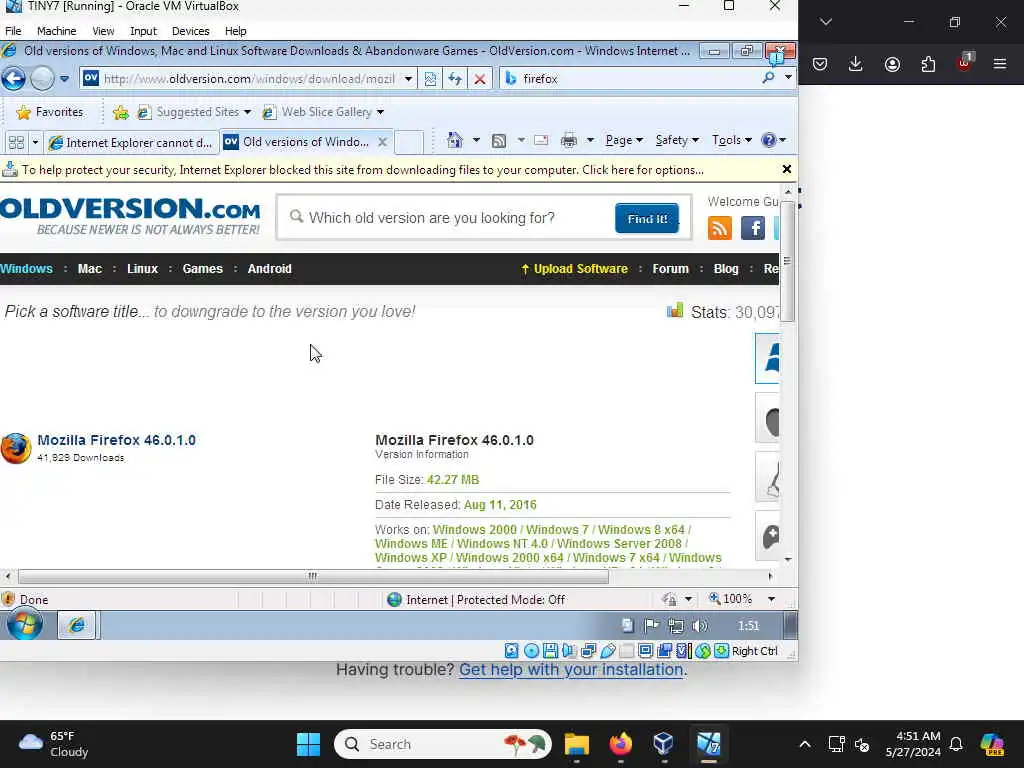This screenshot has height=768, width=1024.
Task: Open VirtualBox Input menu
Action: (x=143, y=31)
